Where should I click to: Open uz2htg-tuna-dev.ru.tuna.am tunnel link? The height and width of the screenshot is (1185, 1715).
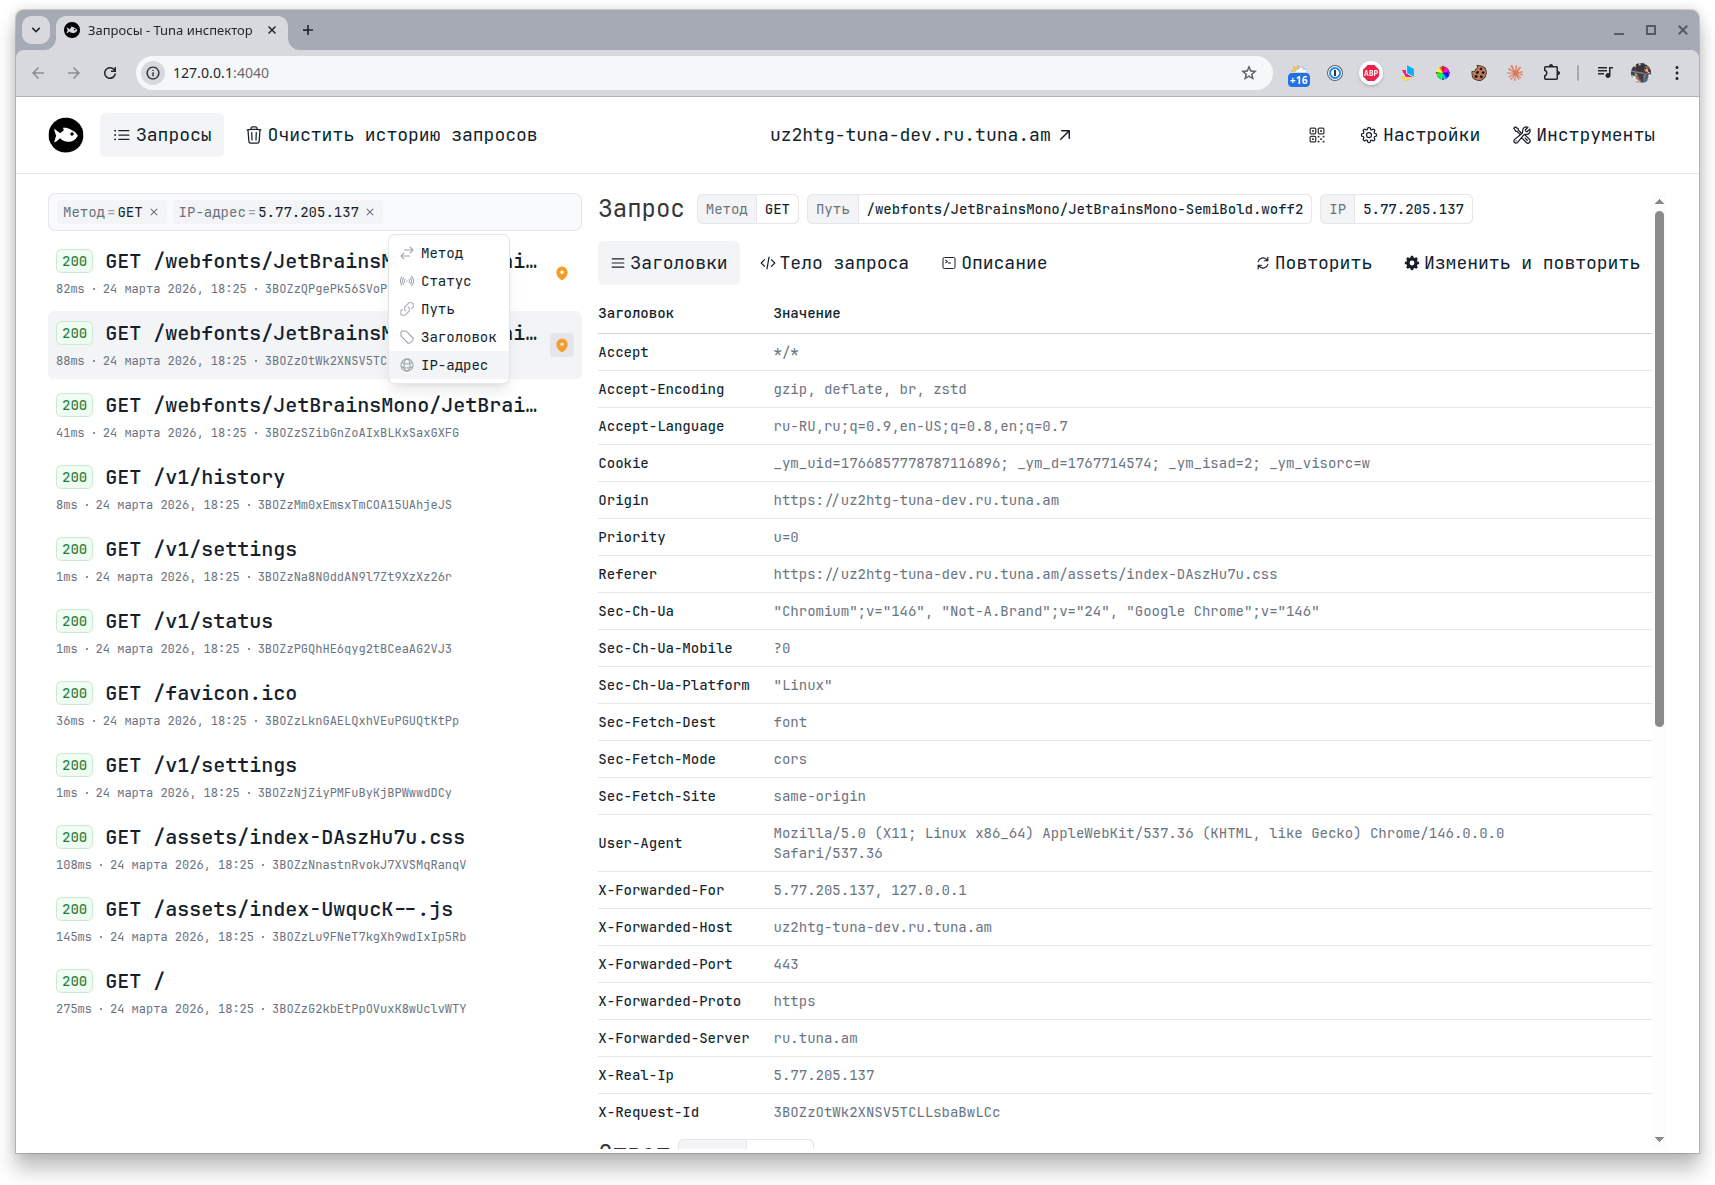pyautogui.click(x=920, y=135)
